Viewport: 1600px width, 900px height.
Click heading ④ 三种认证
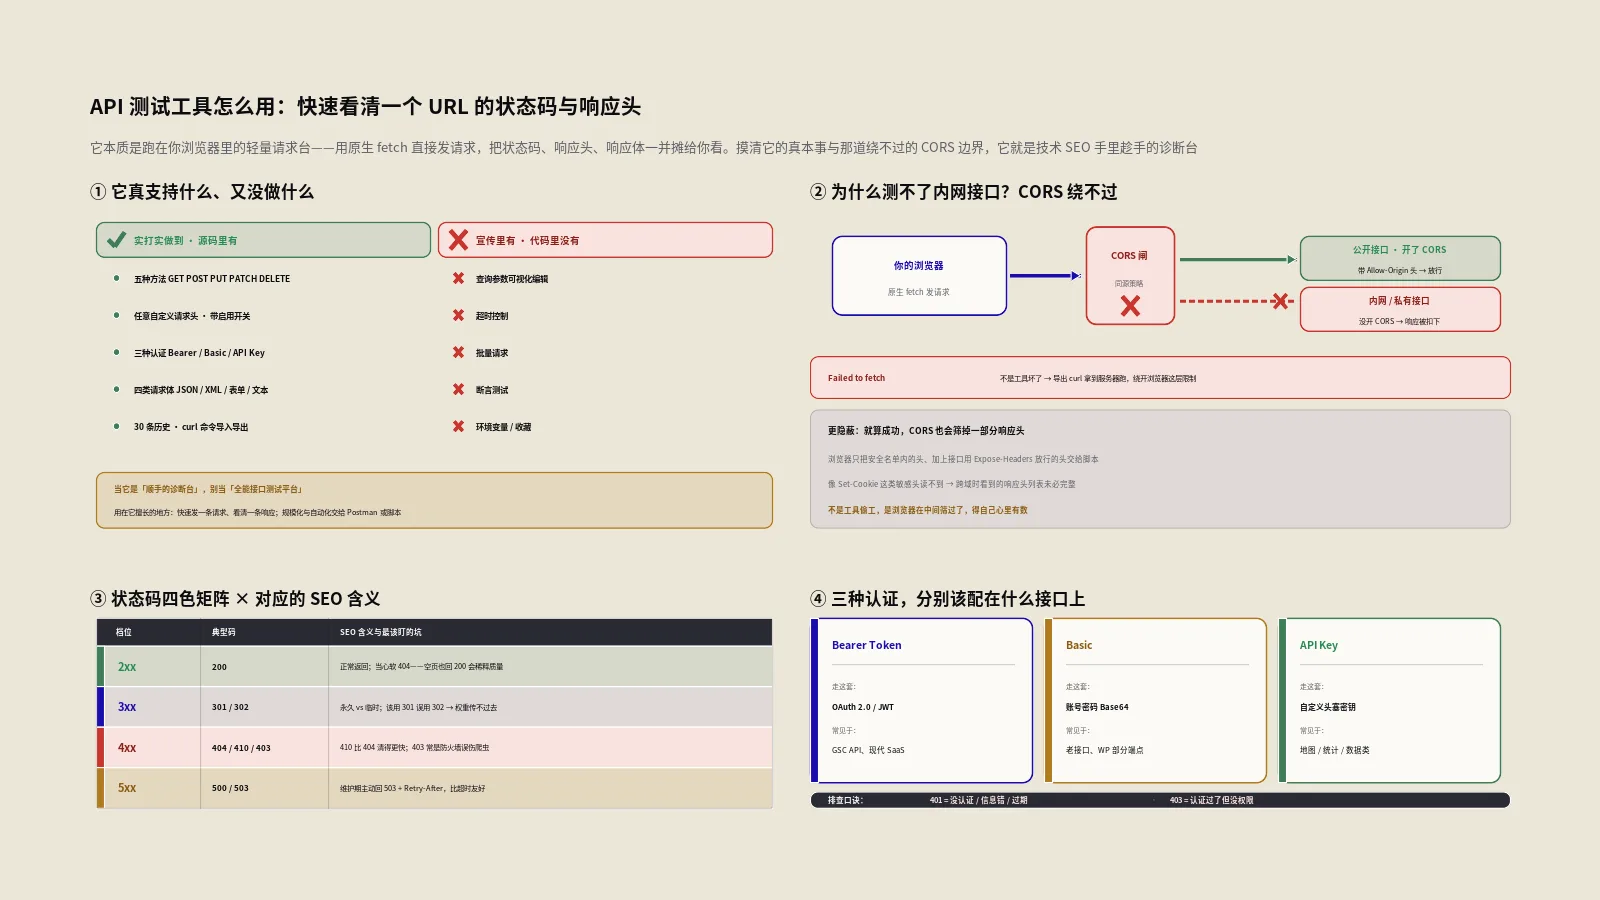(948, 599)
